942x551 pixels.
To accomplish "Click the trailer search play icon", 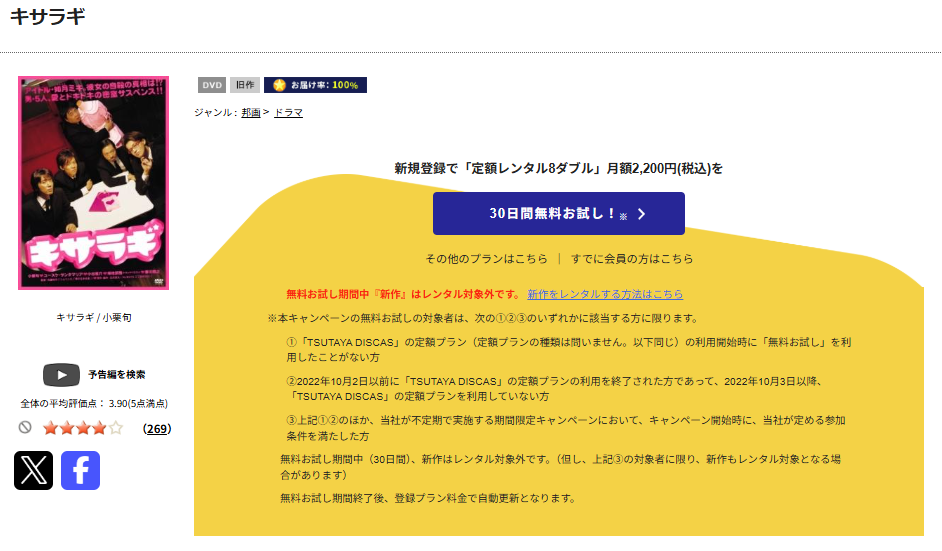I will point(61,375).
